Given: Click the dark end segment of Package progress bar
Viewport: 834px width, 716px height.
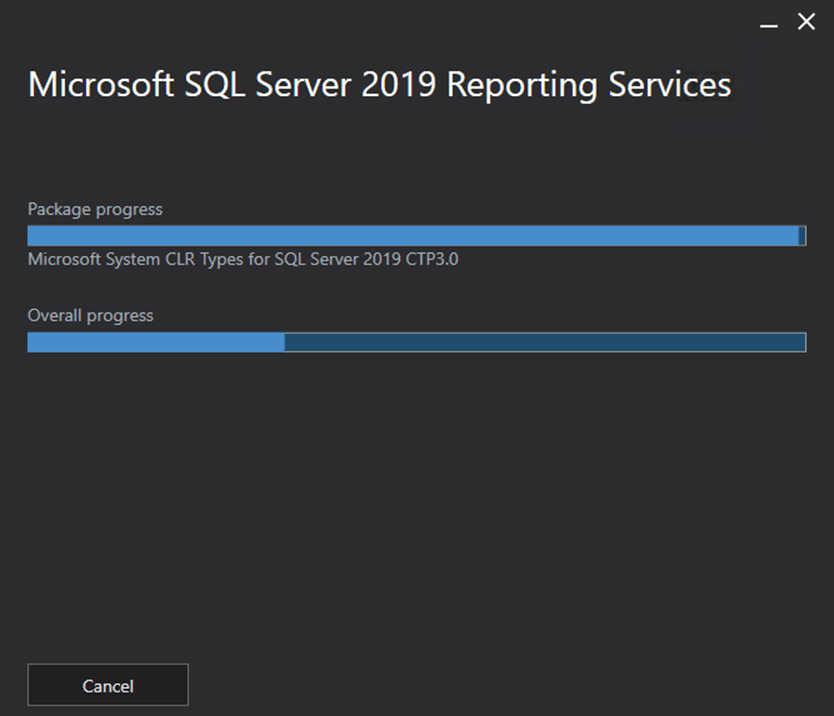Looking at the screenshot, I should [x=802, y=236].
